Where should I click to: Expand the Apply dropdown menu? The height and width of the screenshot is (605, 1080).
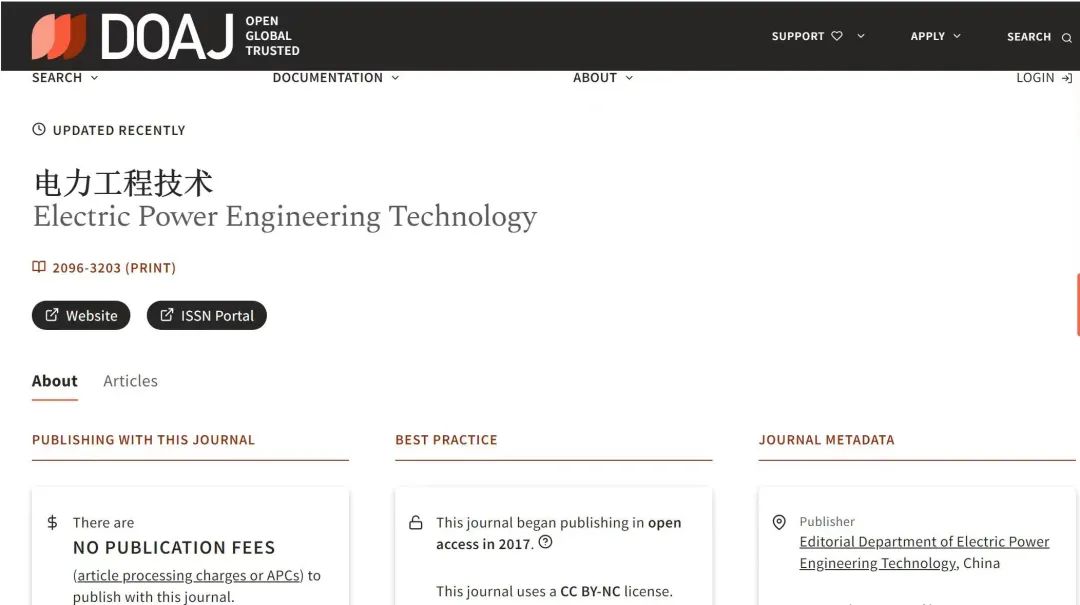[935, 36]
